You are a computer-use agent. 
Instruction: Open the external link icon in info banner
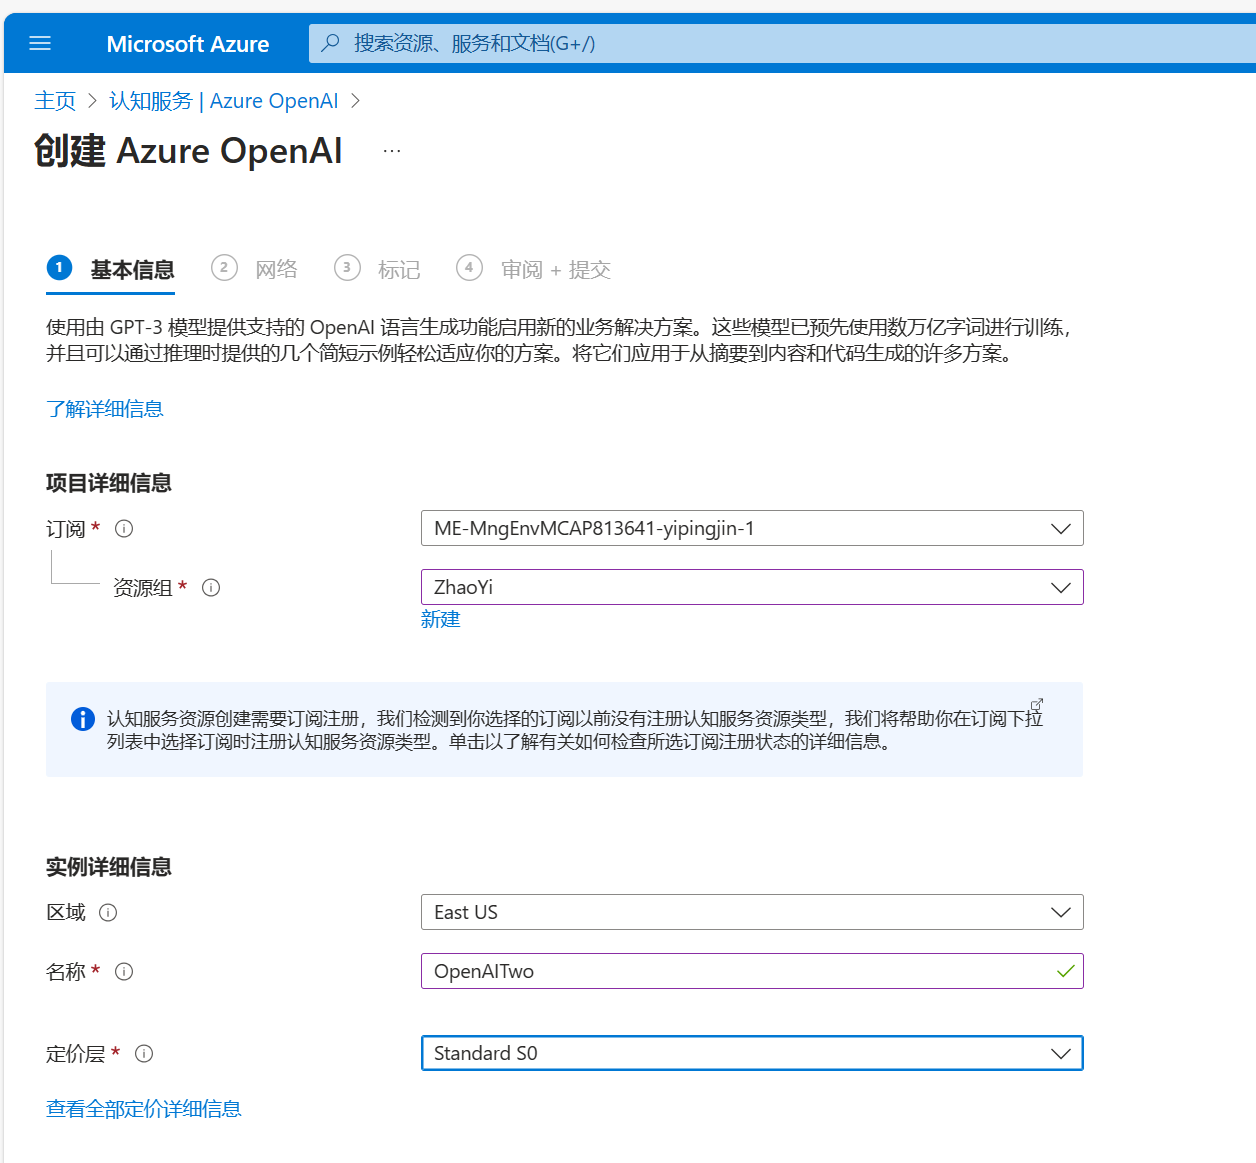pyautogui.click(x=1037, y=704)
